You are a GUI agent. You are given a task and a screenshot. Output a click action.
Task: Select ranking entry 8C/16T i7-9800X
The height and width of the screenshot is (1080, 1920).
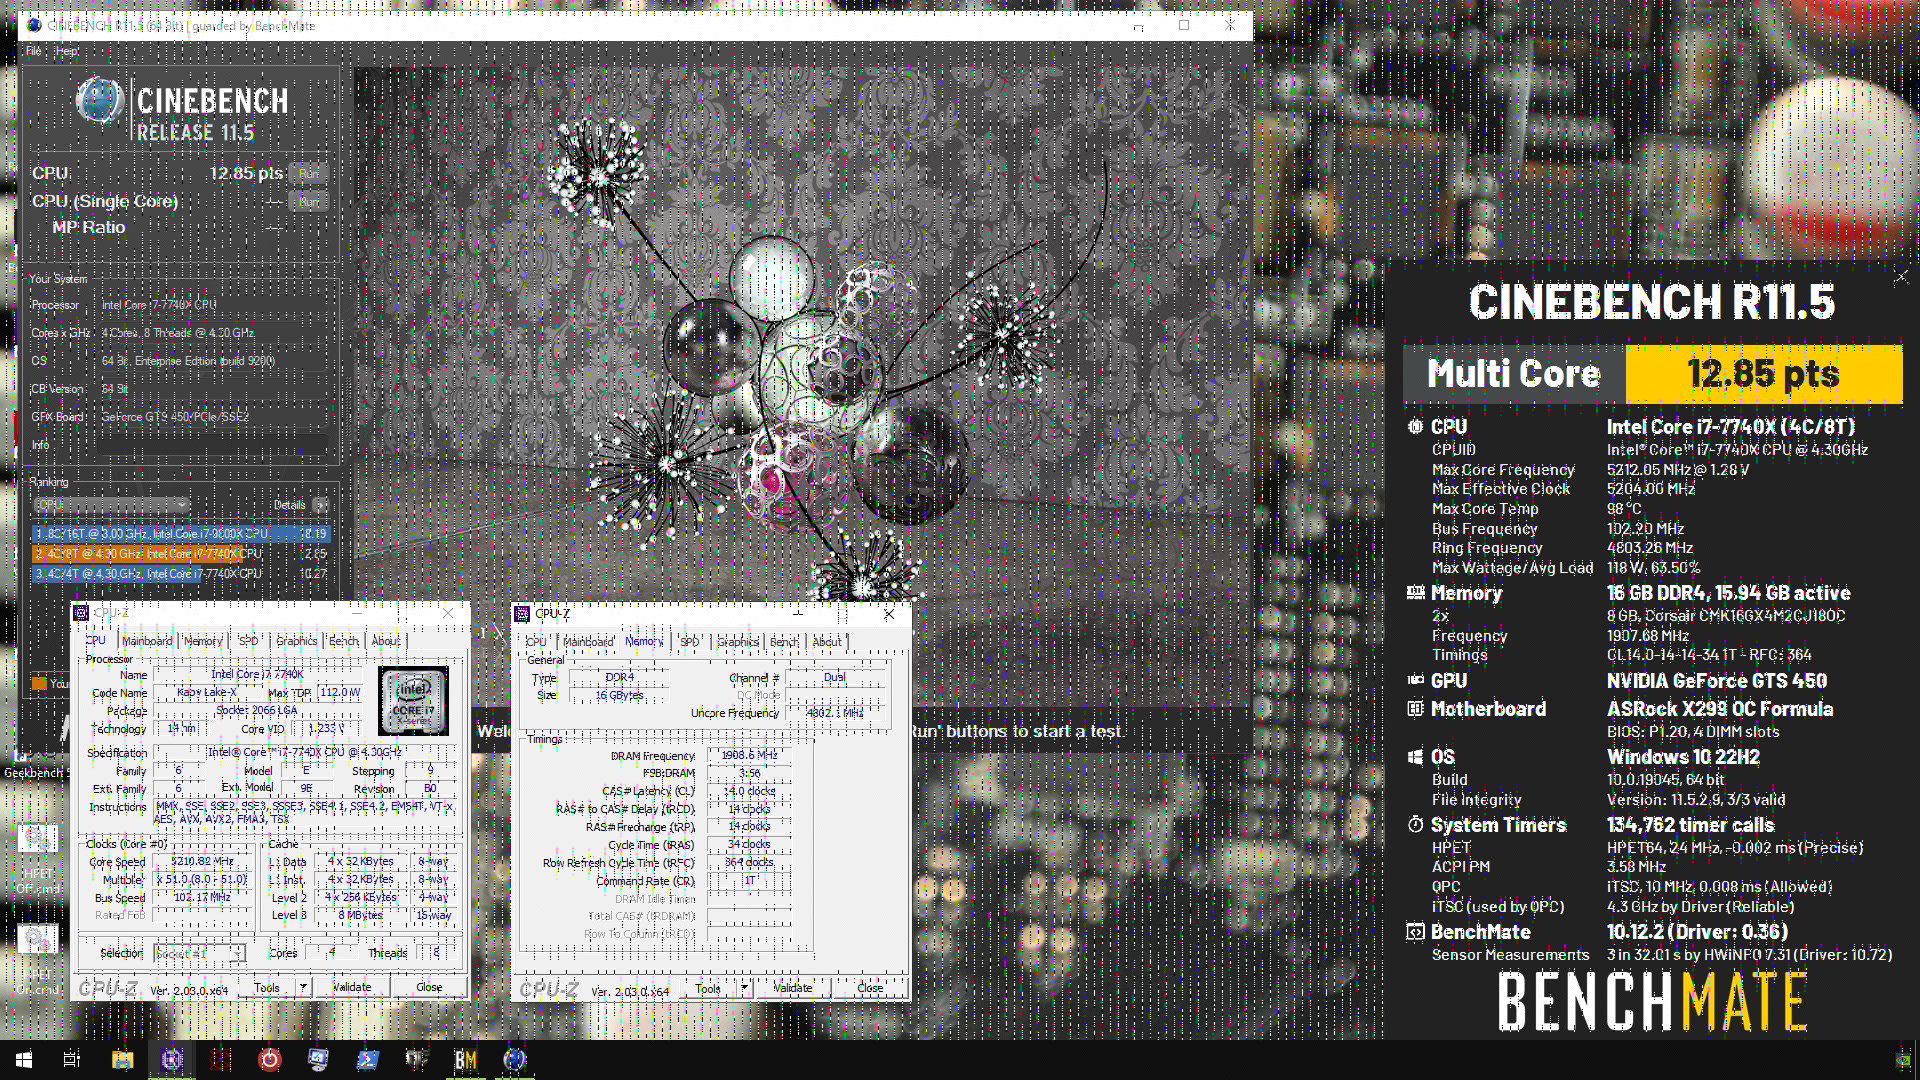(180, 534)
